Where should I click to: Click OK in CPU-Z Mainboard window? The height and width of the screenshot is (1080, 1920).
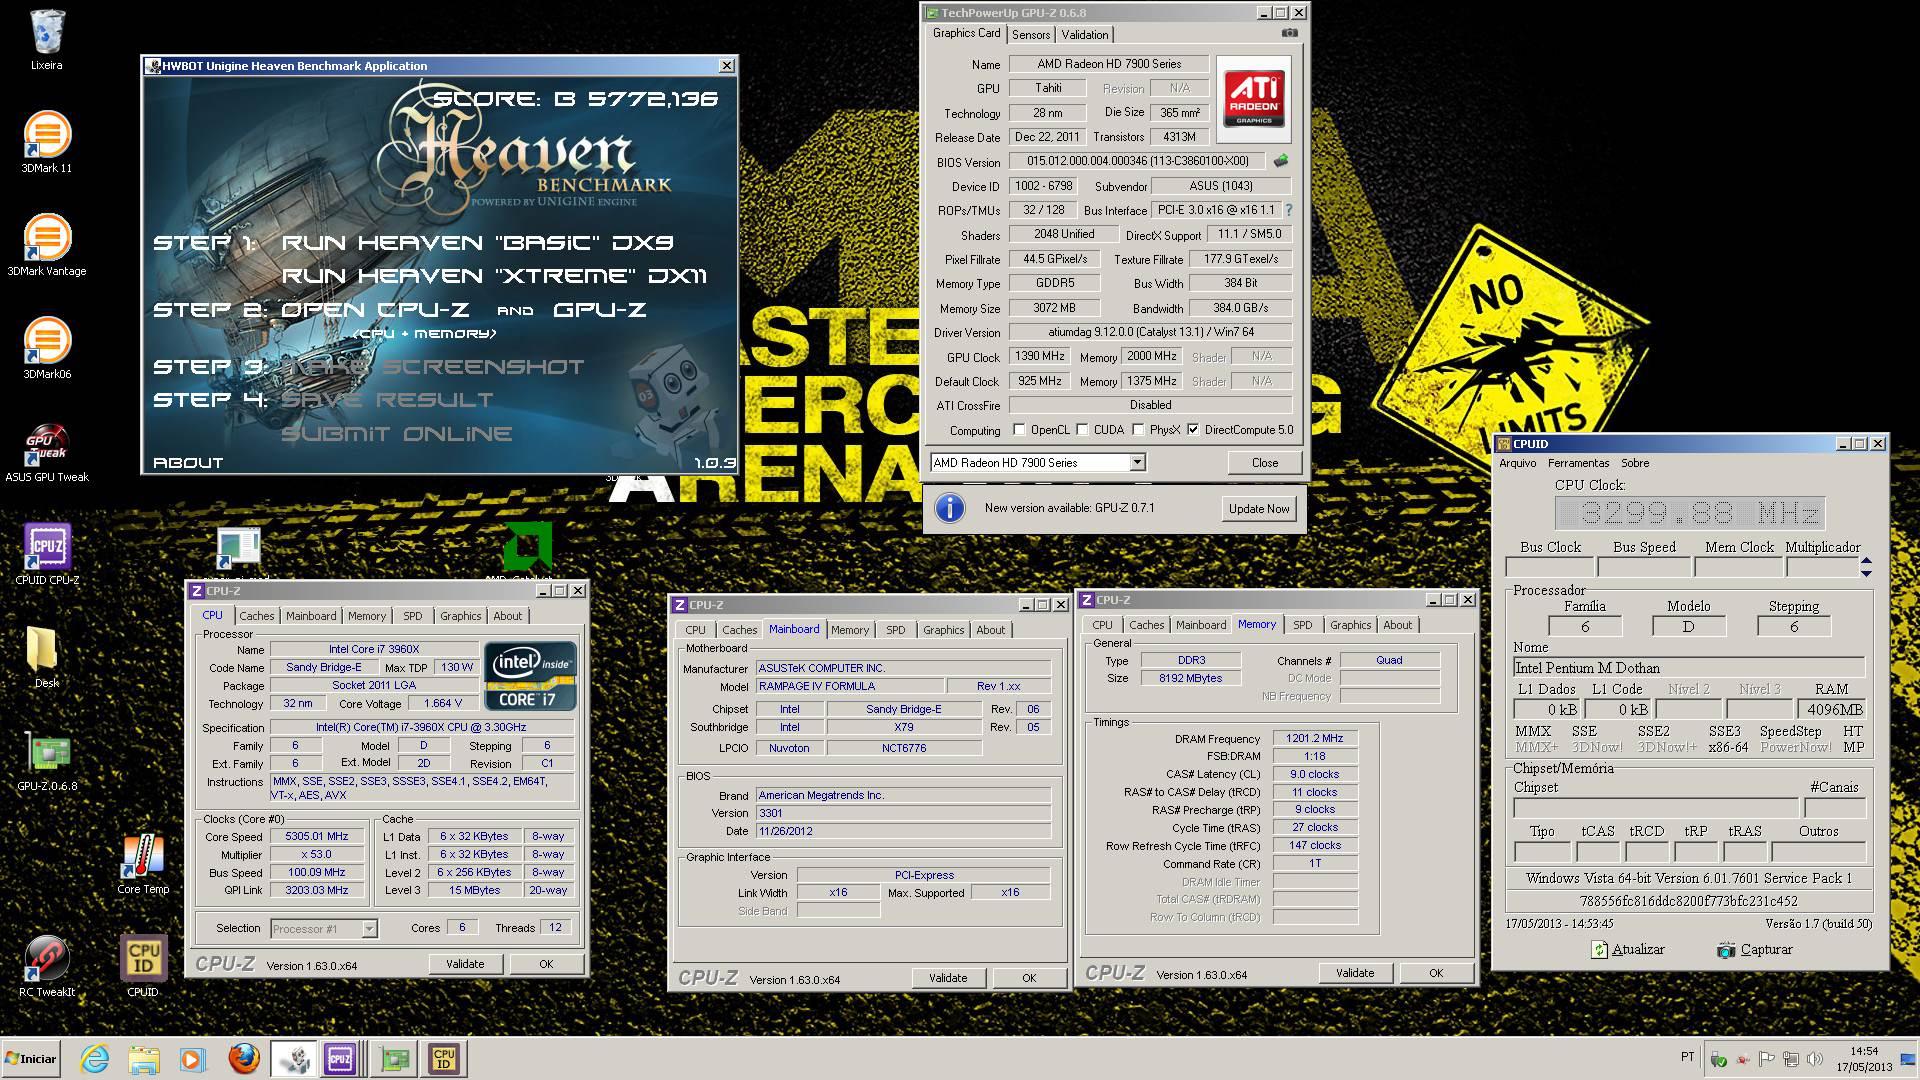[x=1029, y=978]
